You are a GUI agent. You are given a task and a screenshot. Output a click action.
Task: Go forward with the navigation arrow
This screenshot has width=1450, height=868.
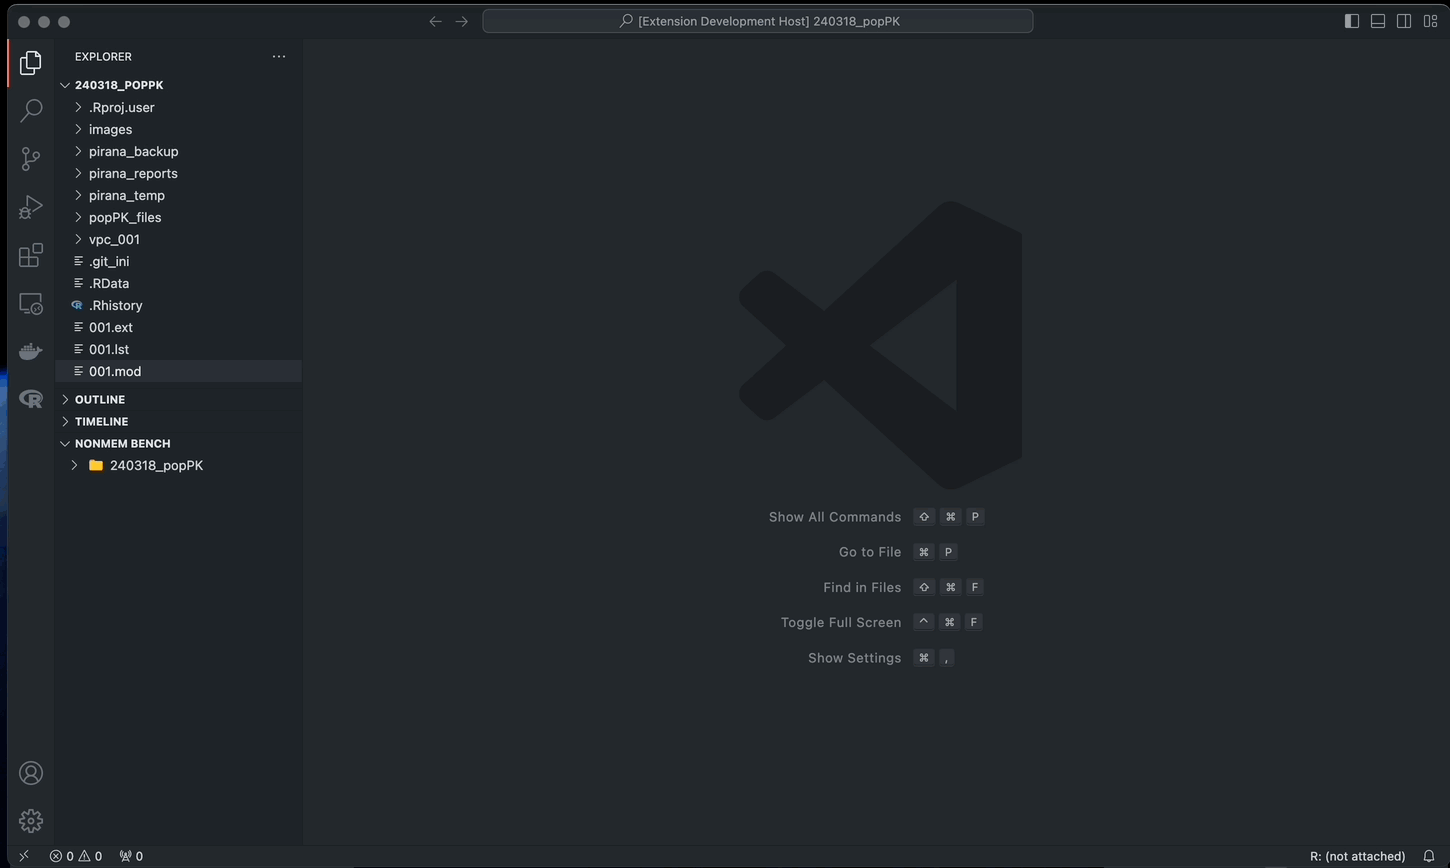[x=461, y=21]
